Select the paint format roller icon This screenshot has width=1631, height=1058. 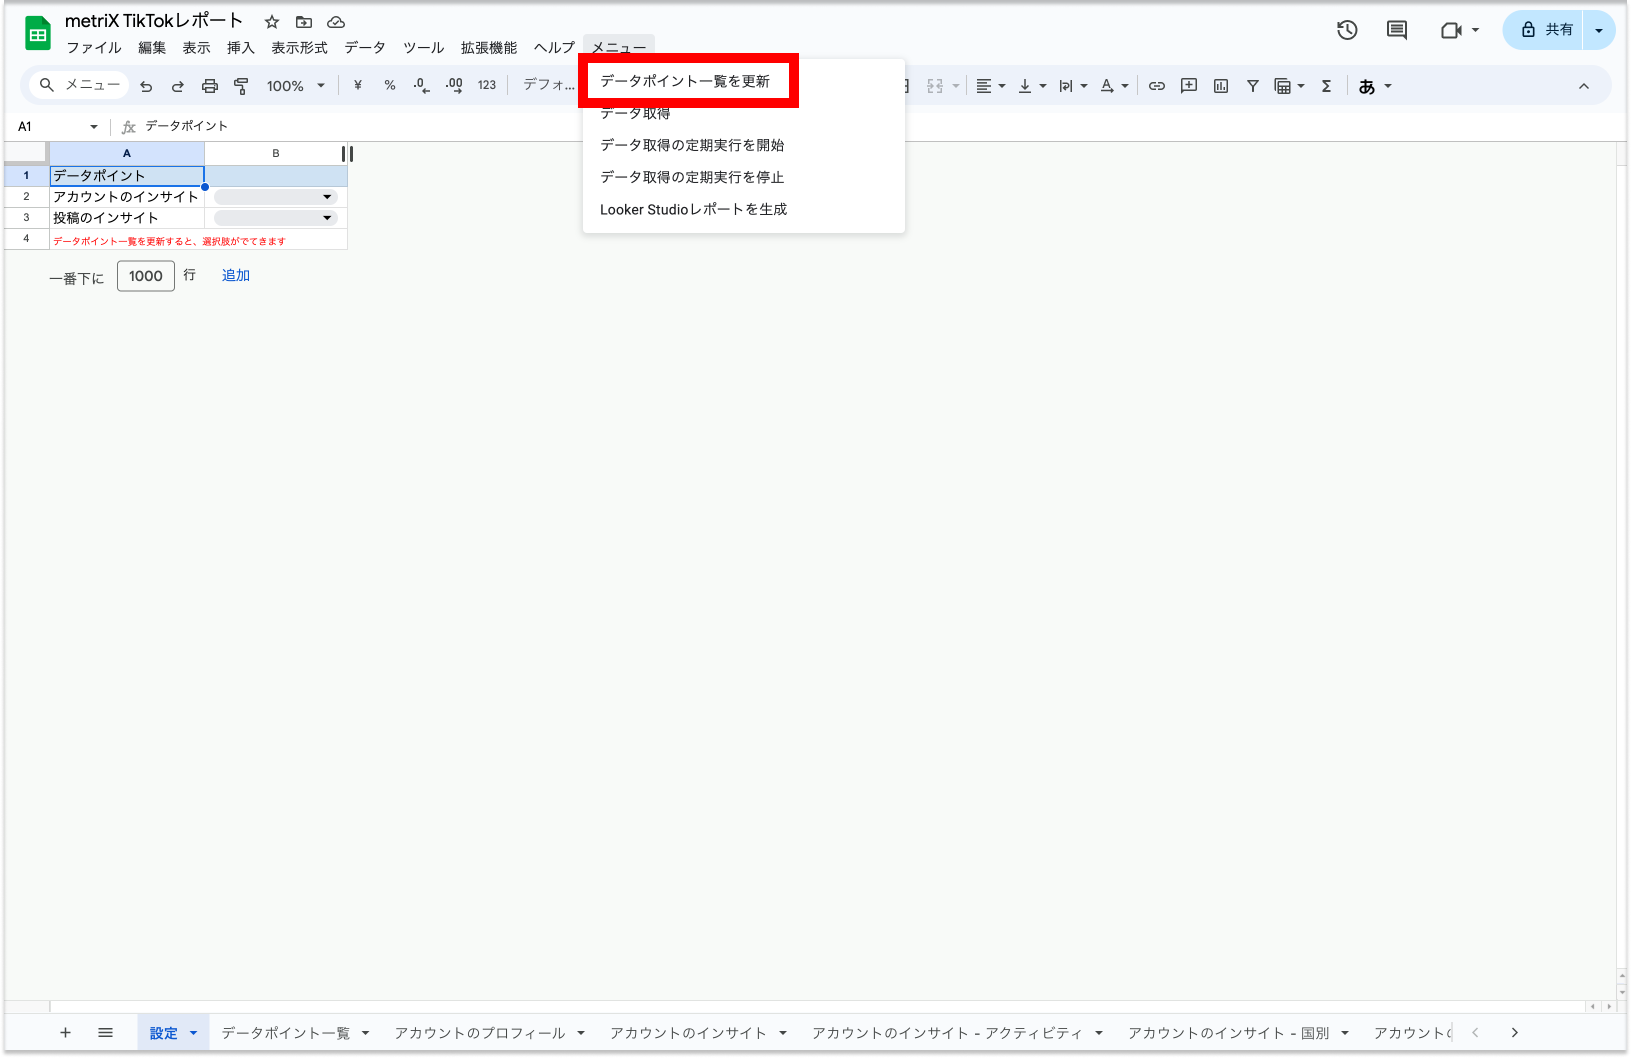tap(241, 86)
